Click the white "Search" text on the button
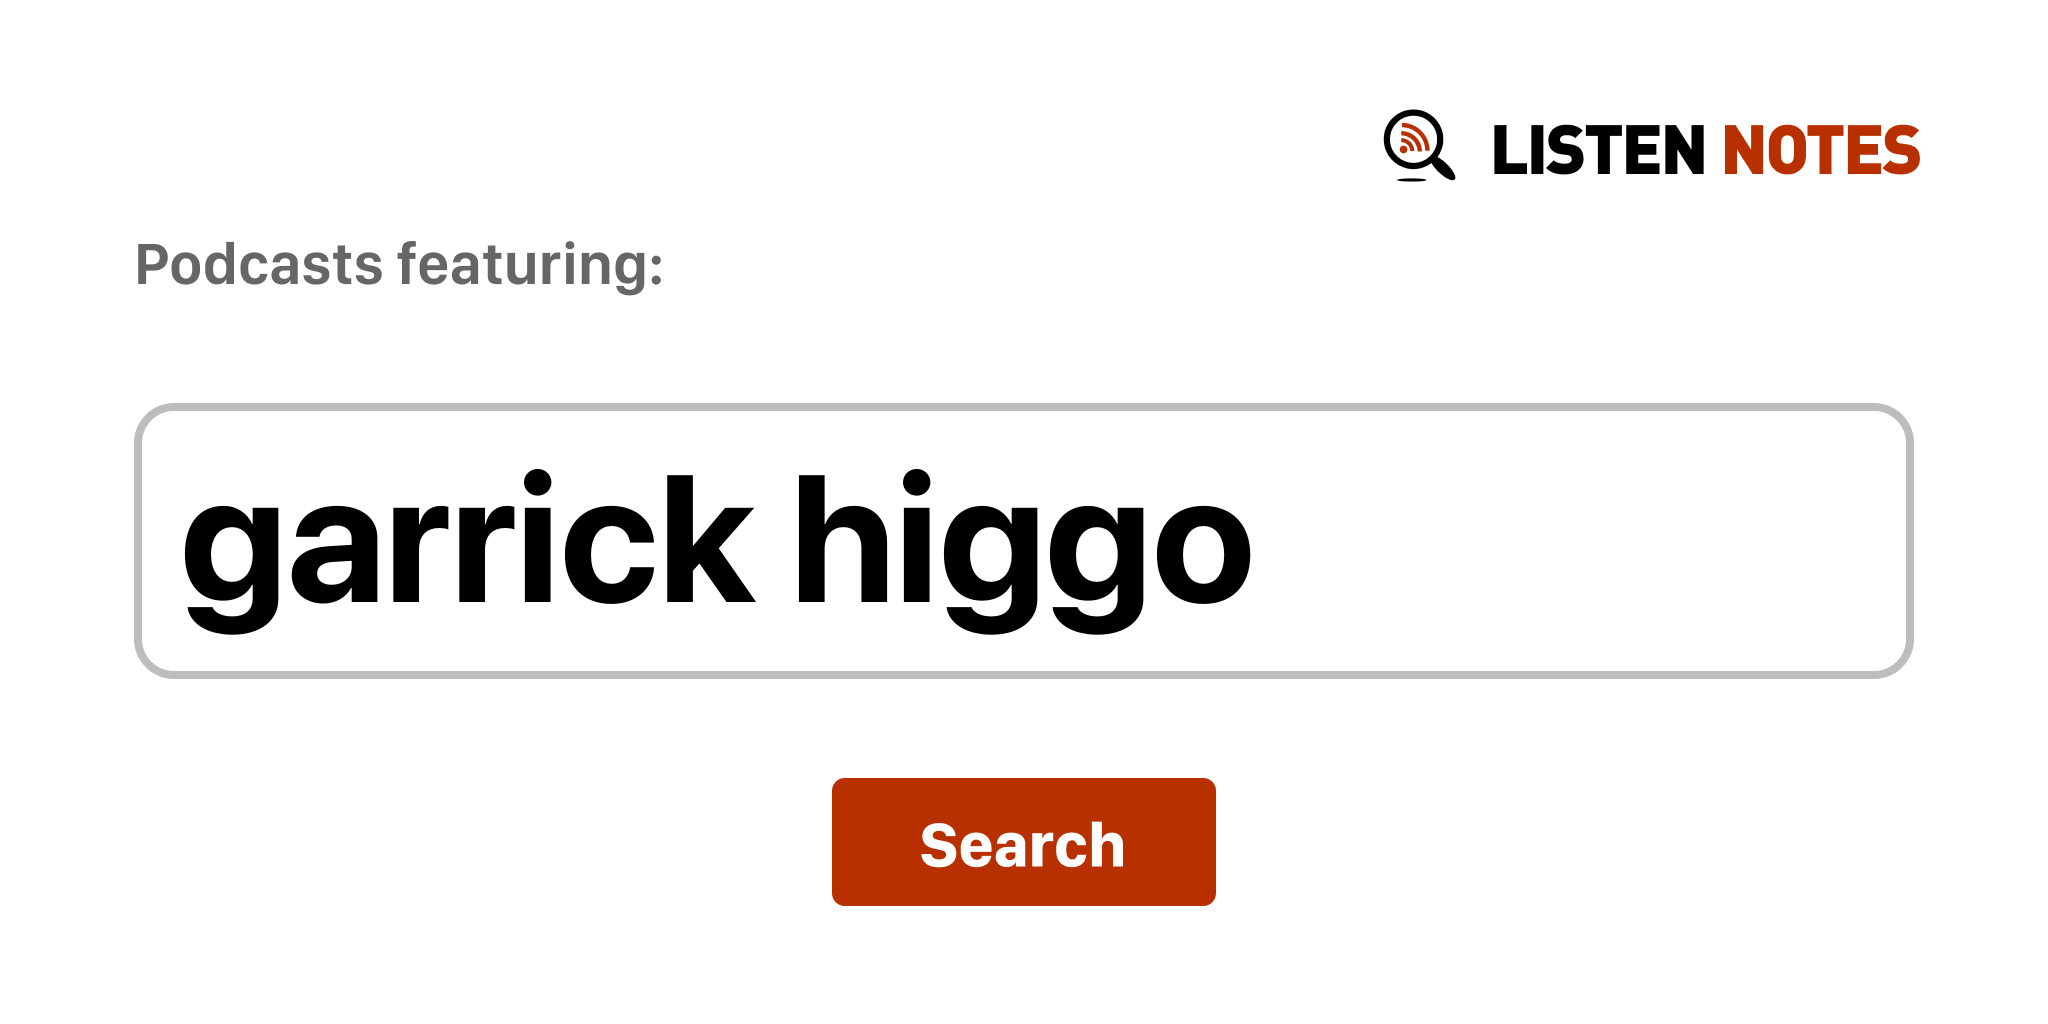Screen dimensions: 2048x1024 coord(1023,845)
